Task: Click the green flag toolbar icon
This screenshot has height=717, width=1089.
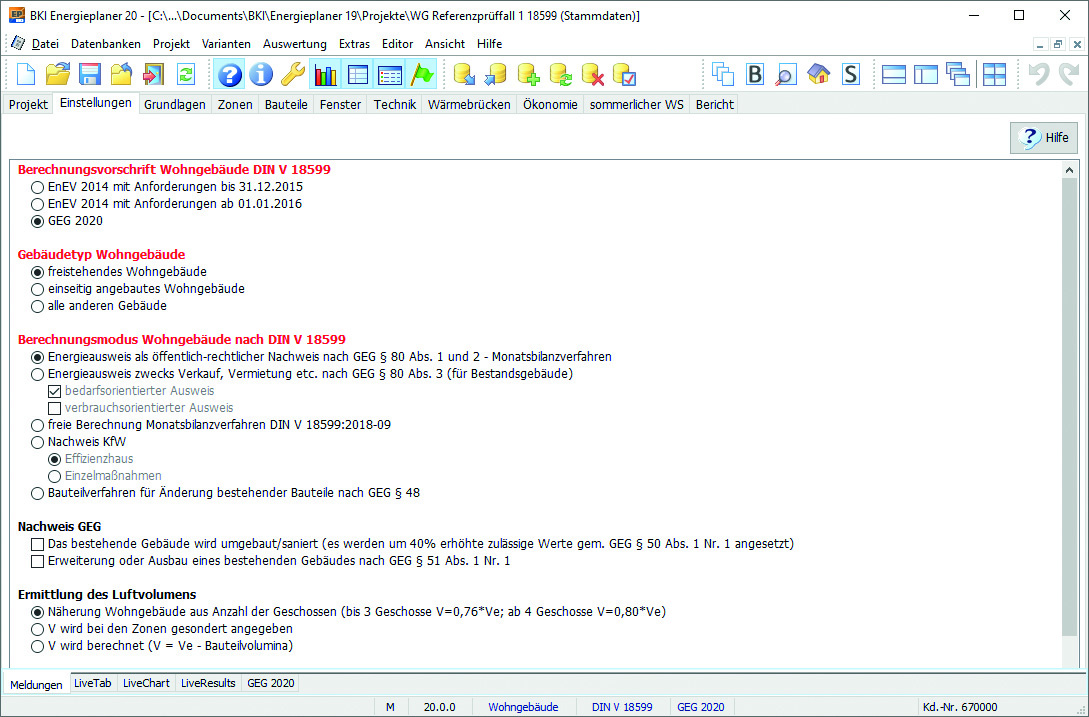Action: 421,75
